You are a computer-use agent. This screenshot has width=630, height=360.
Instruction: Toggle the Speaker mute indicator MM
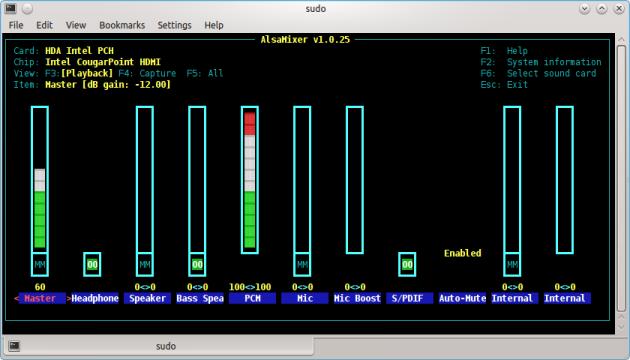145,265
